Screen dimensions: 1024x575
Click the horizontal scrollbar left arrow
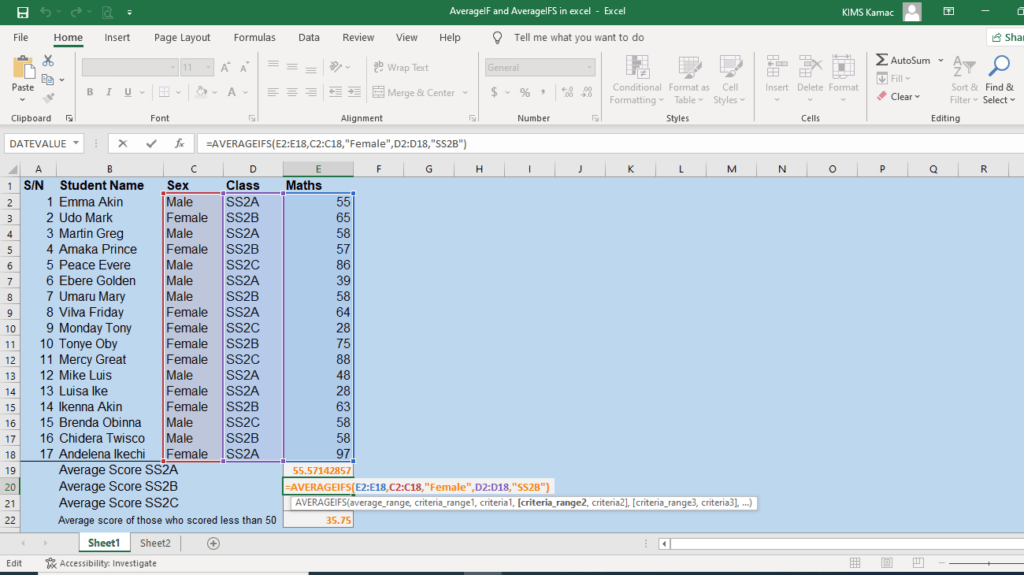pos(664,544)
